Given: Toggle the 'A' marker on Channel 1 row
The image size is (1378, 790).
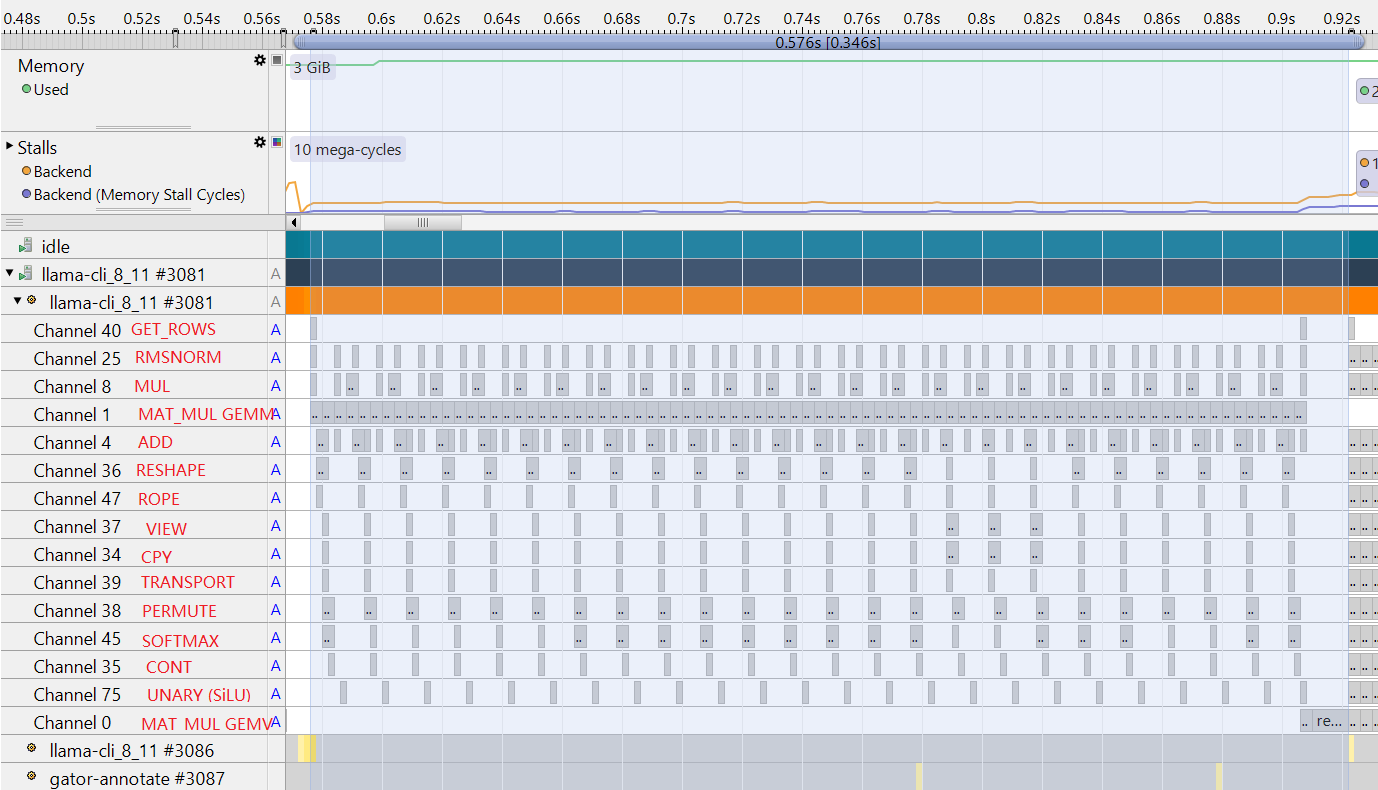Looking at the screenshot, I should point(276,414).
